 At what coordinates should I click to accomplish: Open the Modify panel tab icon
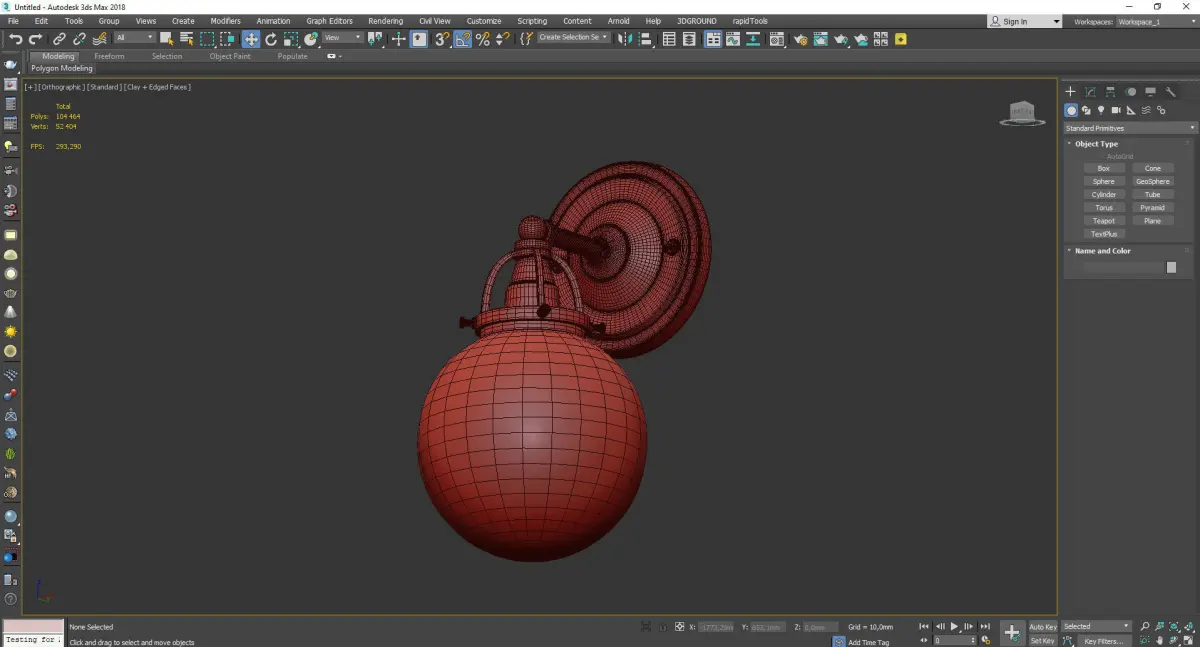pos(1090,92)
